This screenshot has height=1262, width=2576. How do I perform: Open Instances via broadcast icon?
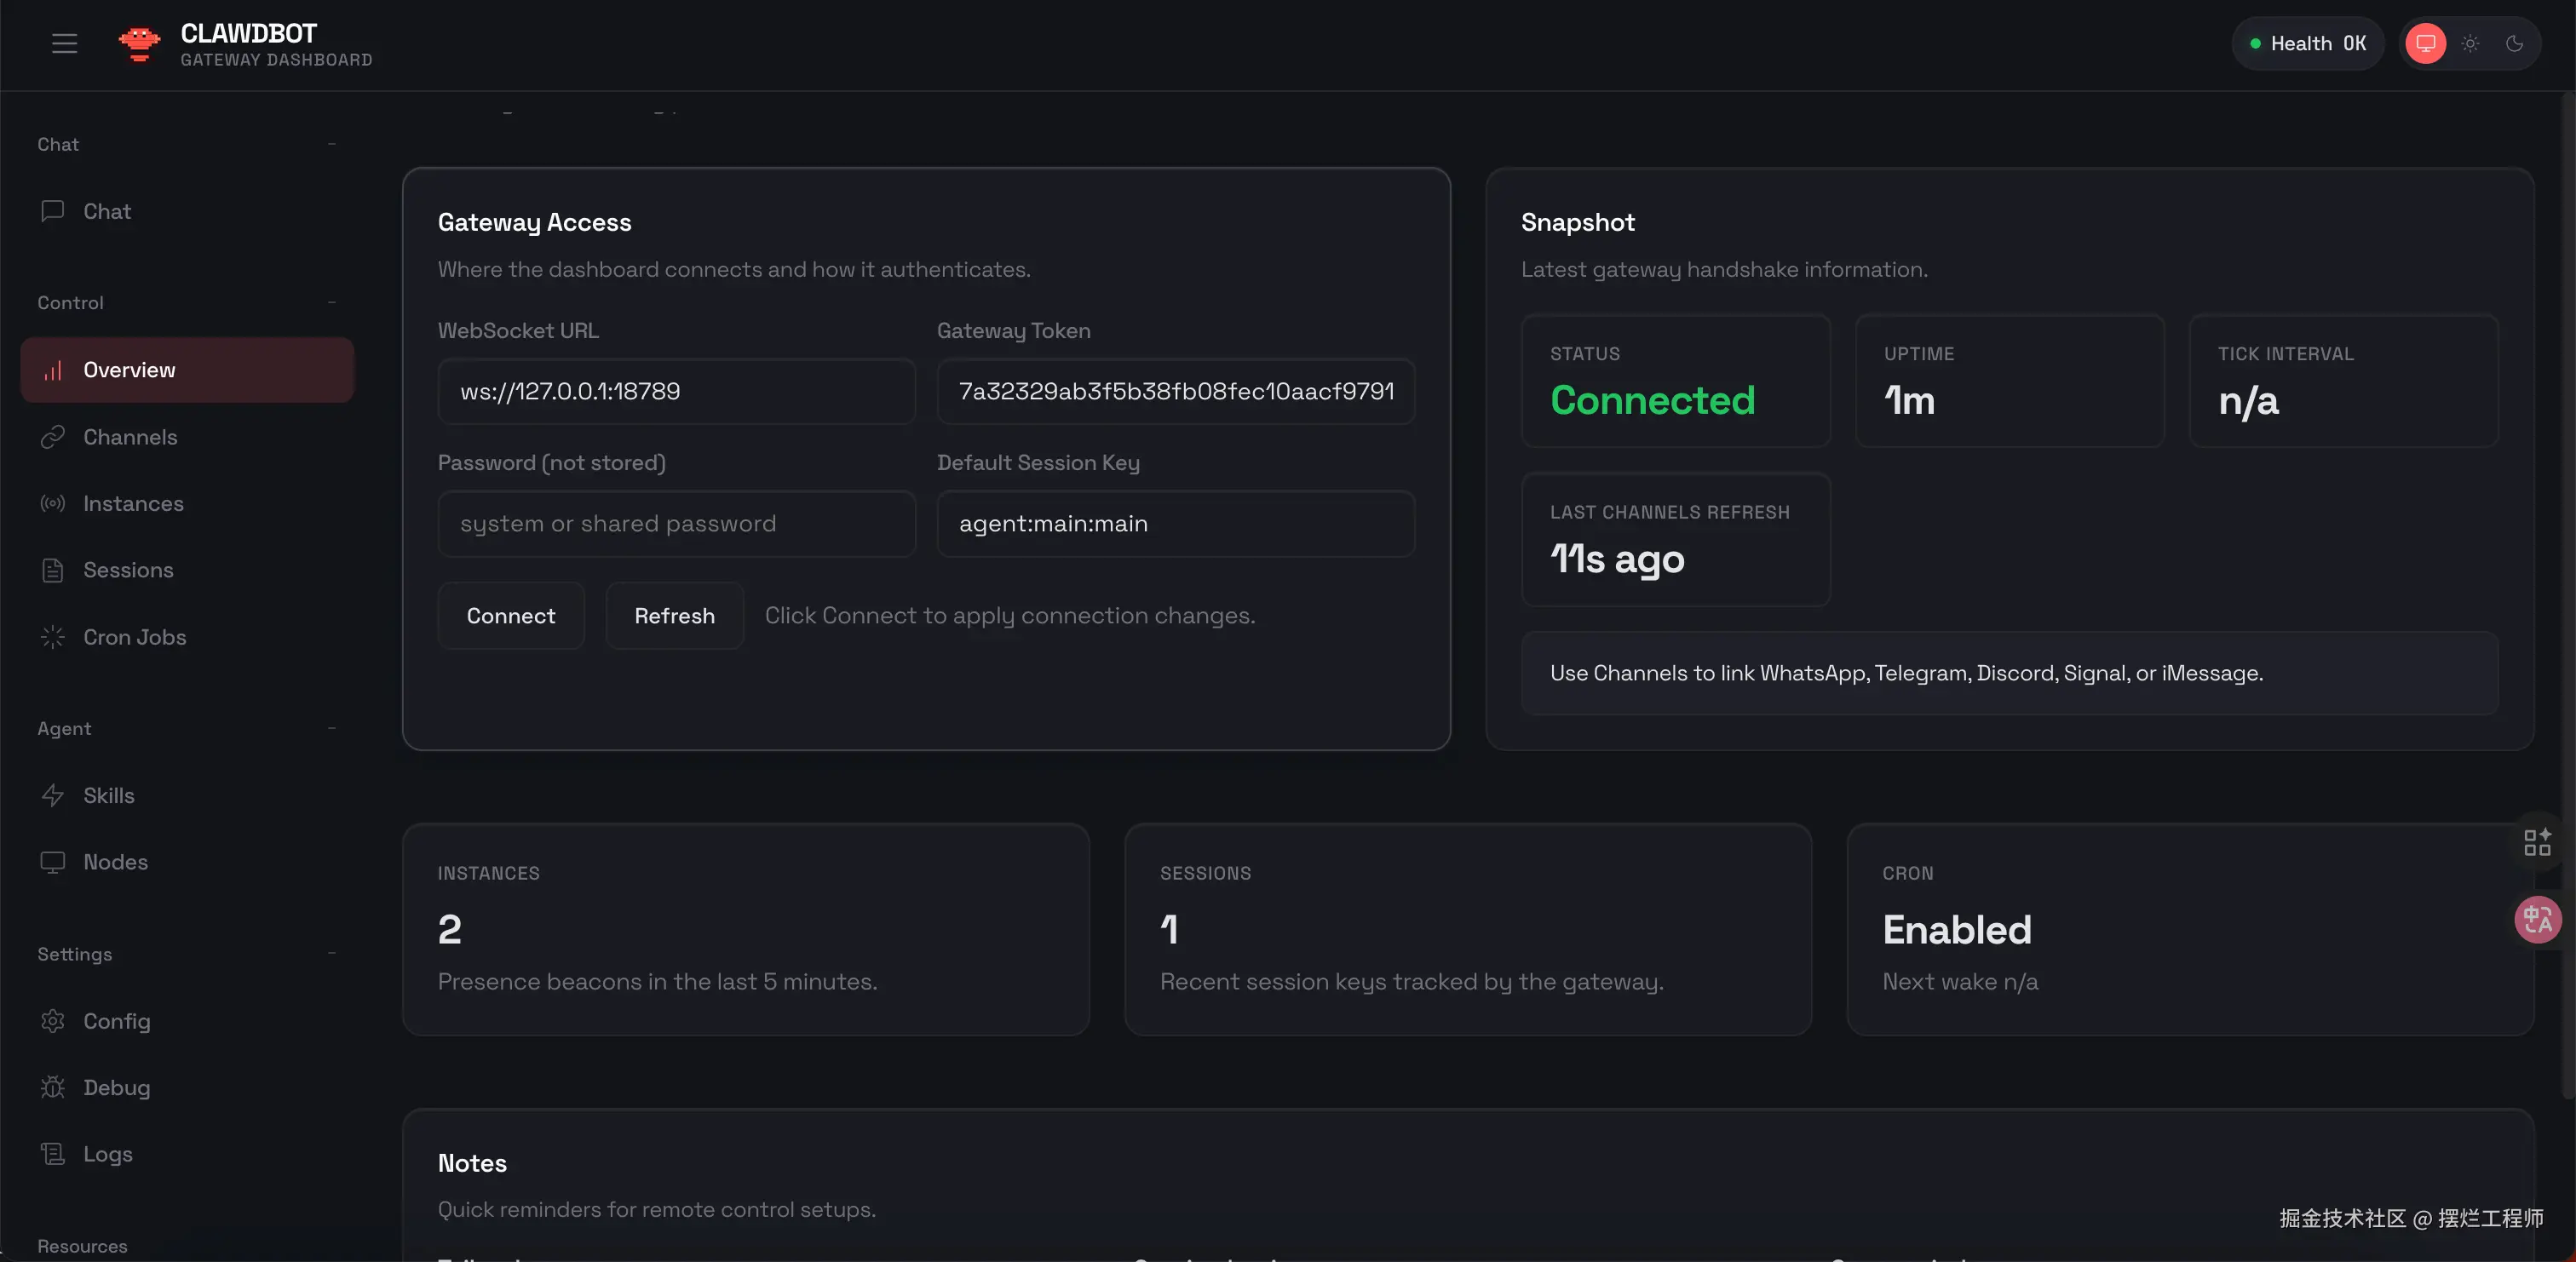point(52,503)
